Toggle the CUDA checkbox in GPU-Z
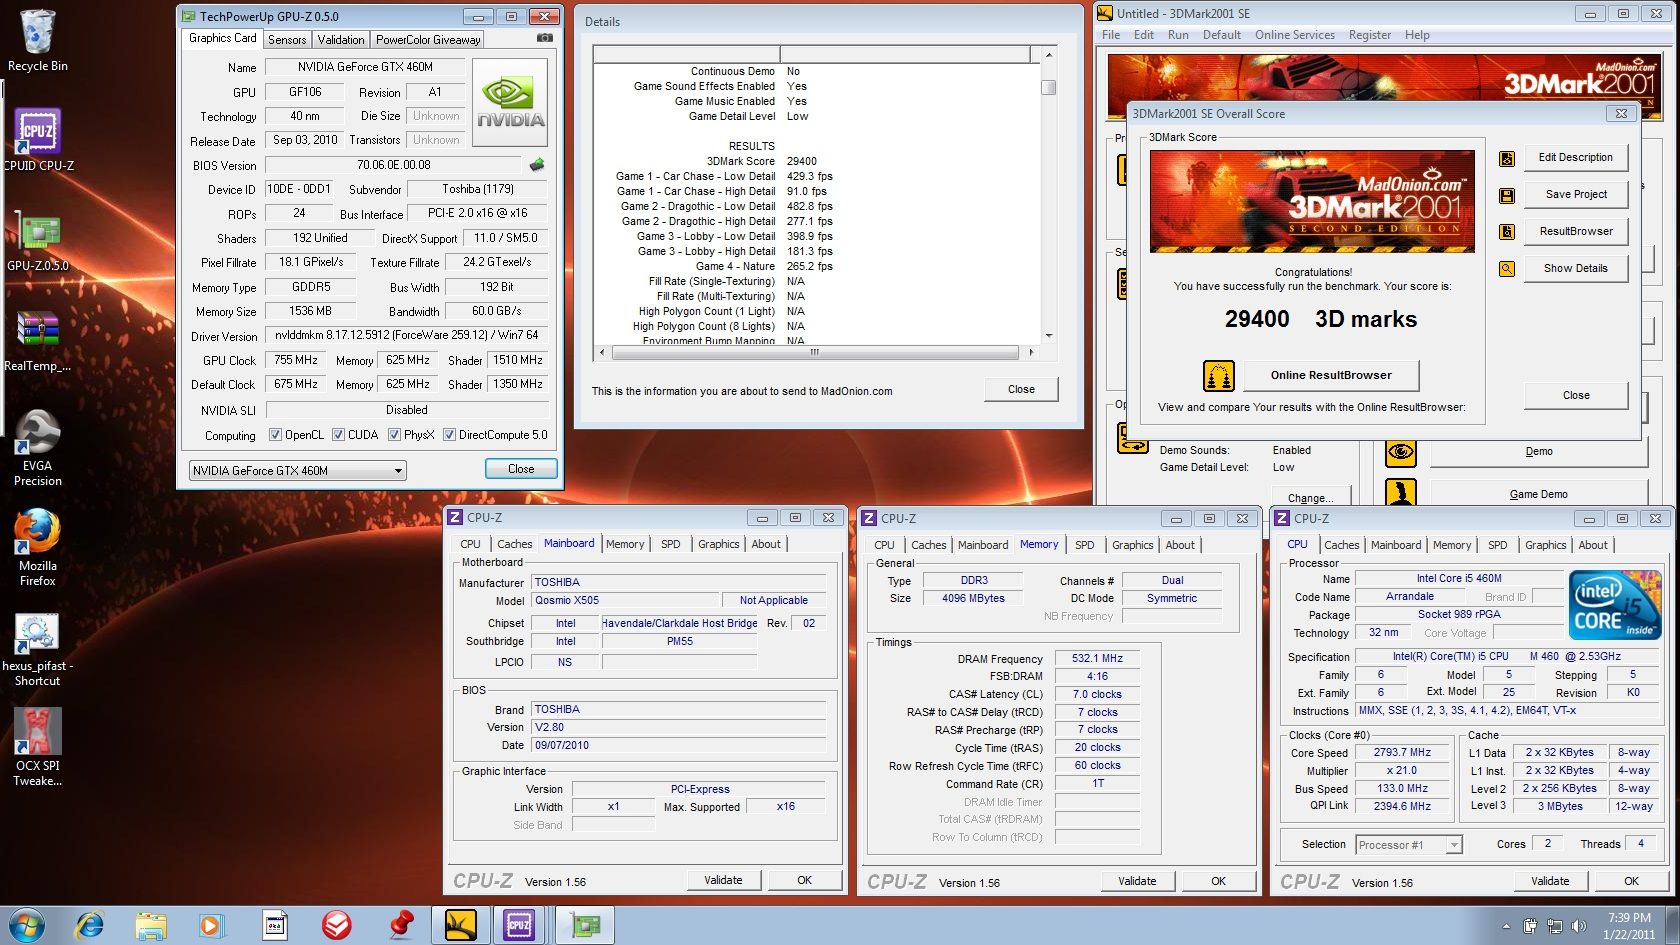 tap(339, 435)
